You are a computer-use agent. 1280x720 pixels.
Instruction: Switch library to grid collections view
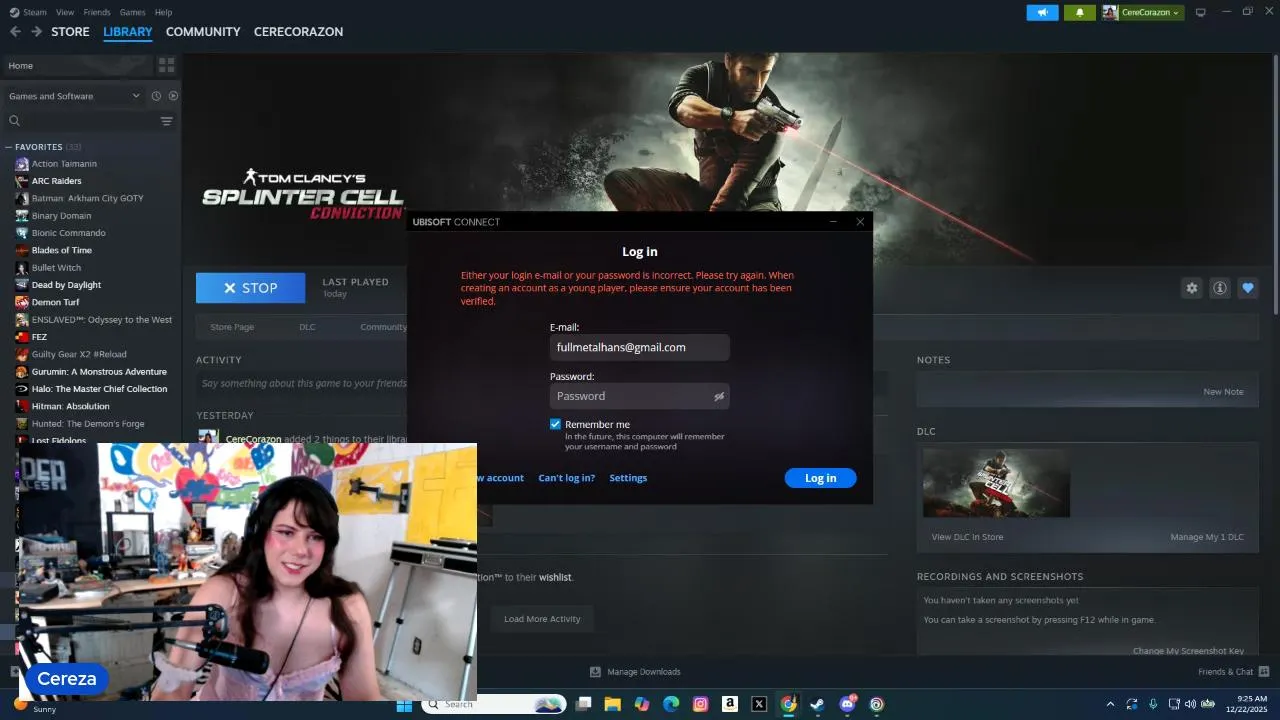tap(166, 65)
